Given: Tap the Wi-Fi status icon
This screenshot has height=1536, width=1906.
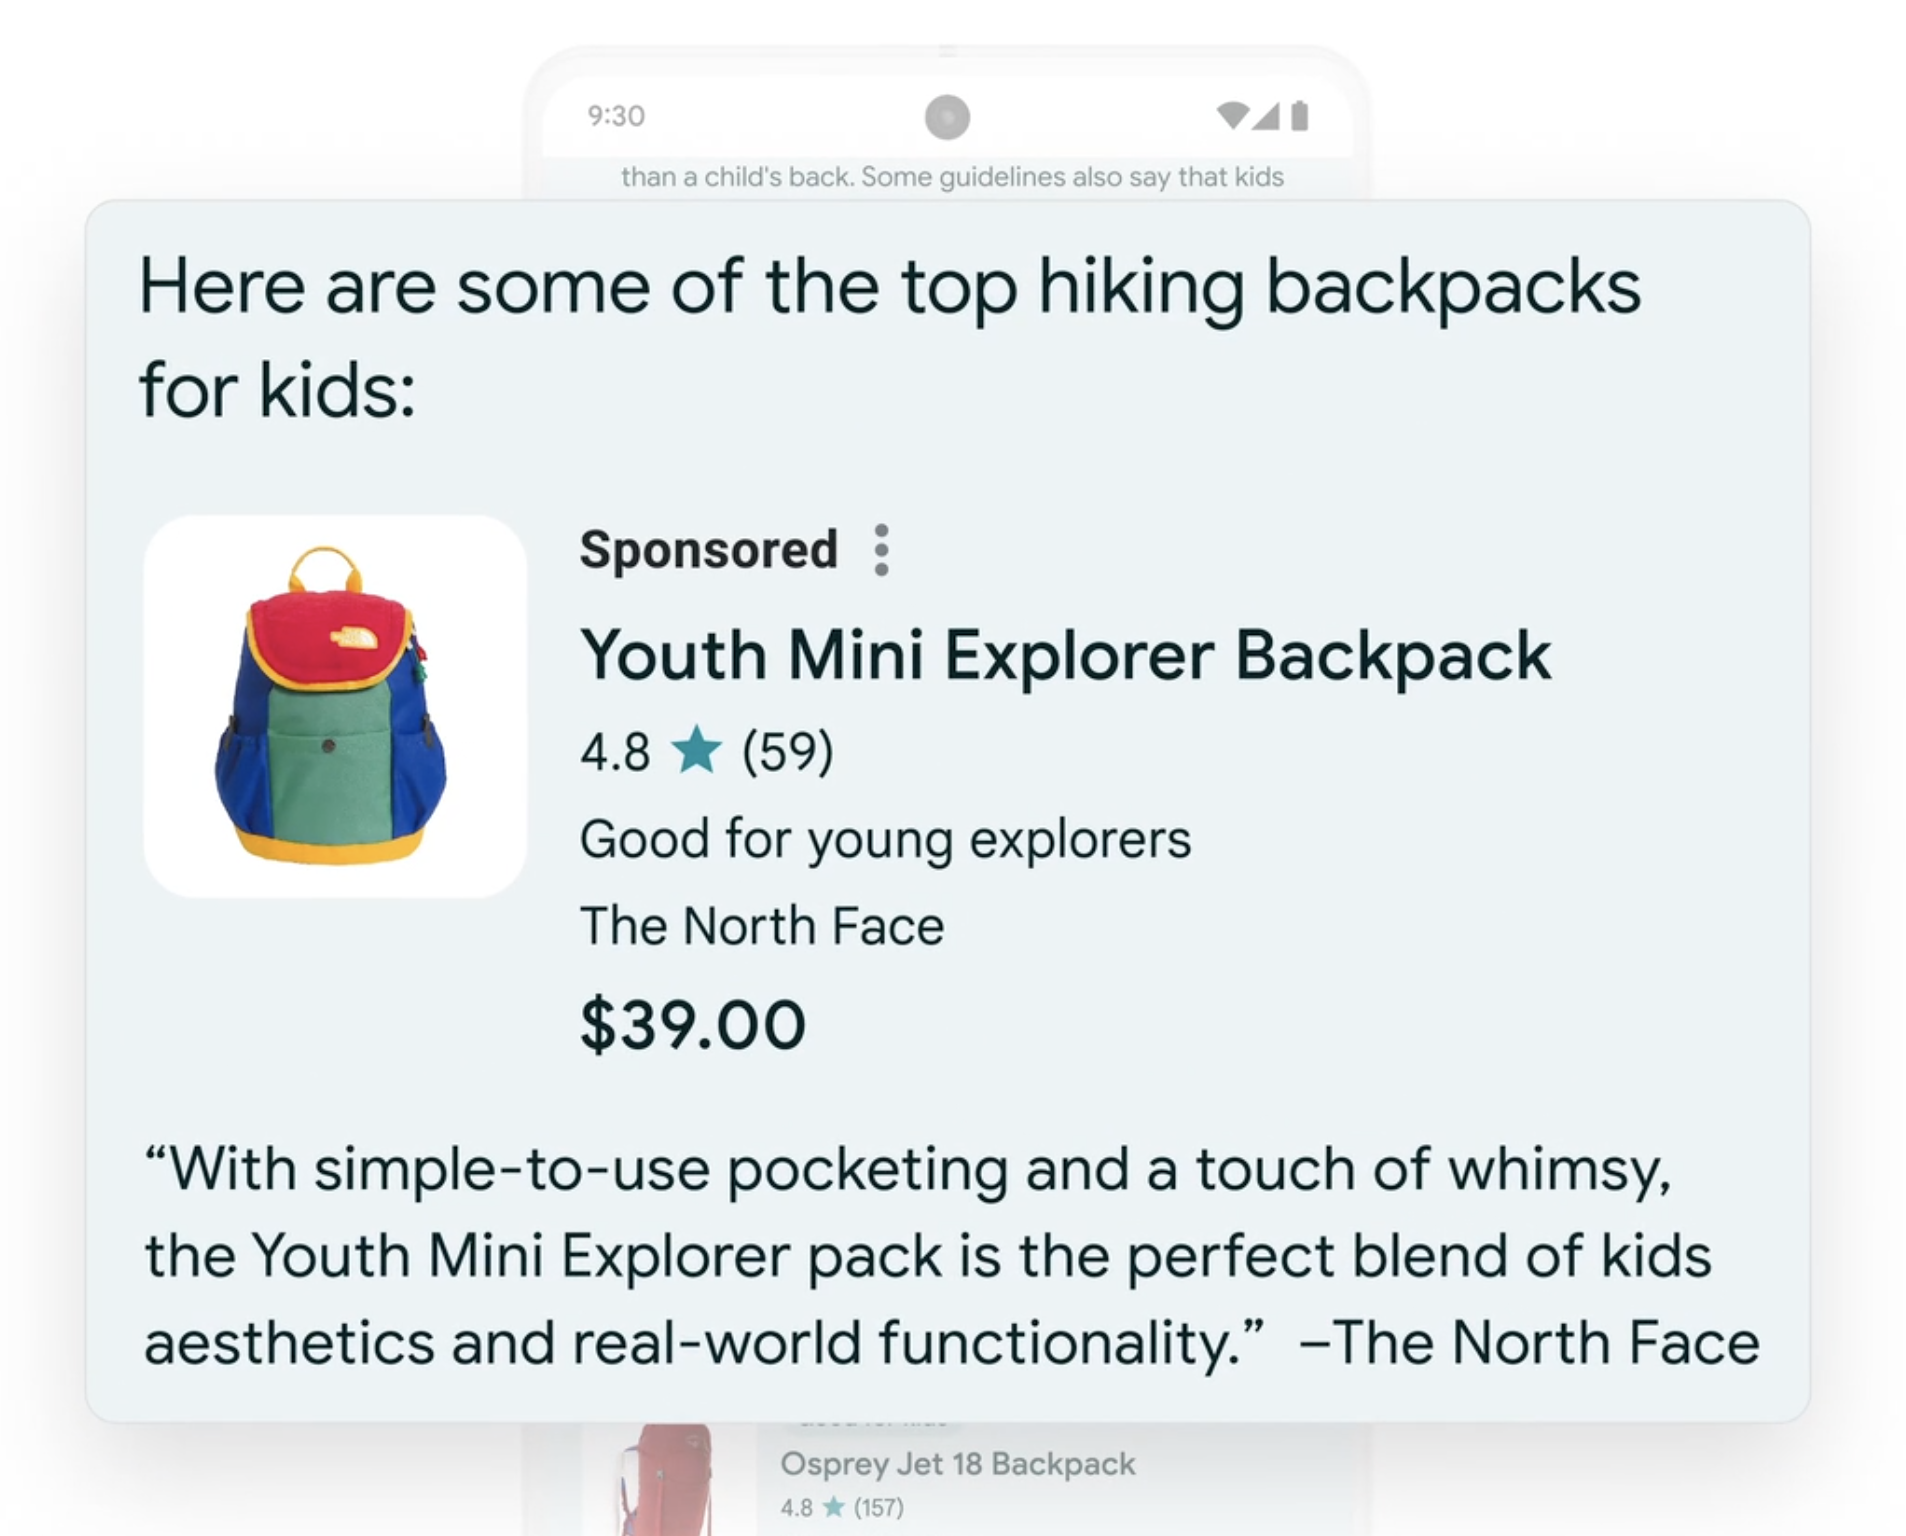Looking at the screenshot, I should (x=1233, y=115).
